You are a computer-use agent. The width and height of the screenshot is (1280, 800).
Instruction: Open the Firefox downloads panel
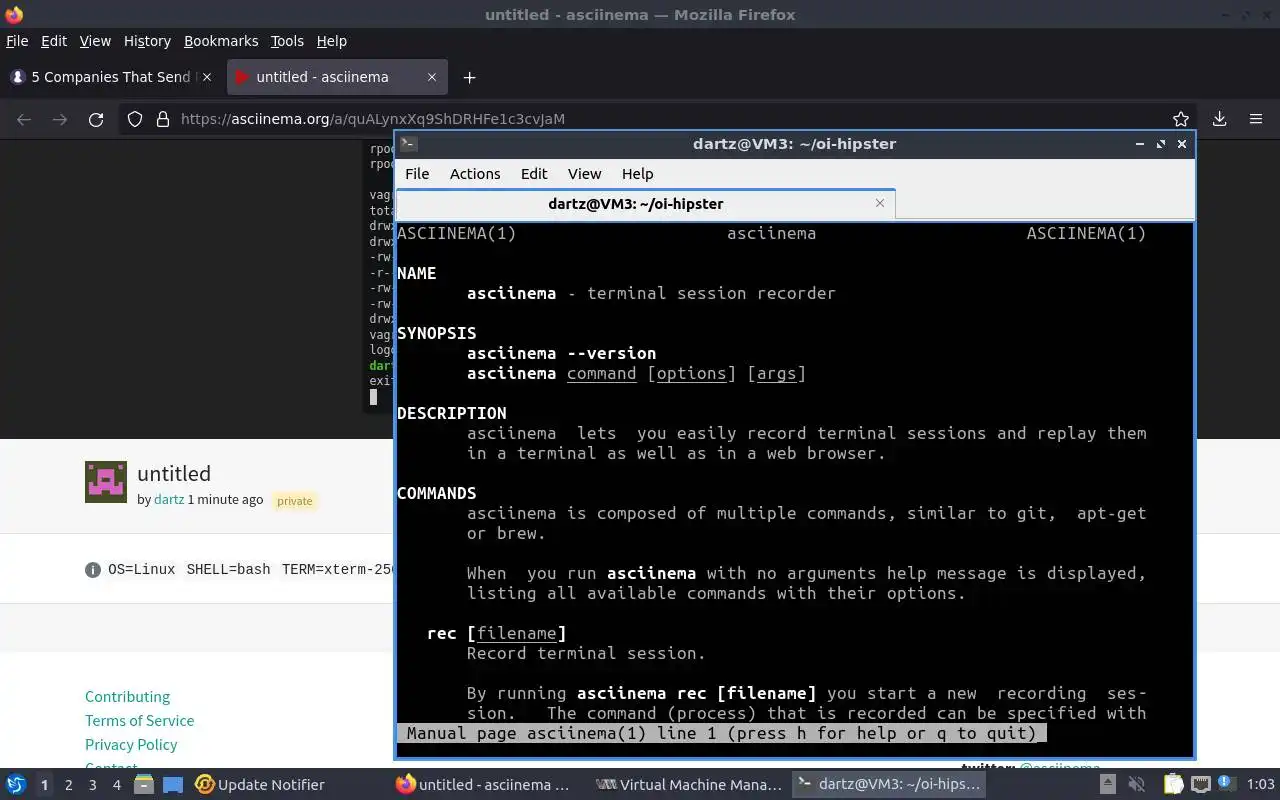pyautogui.click(x=1219, y=119)
